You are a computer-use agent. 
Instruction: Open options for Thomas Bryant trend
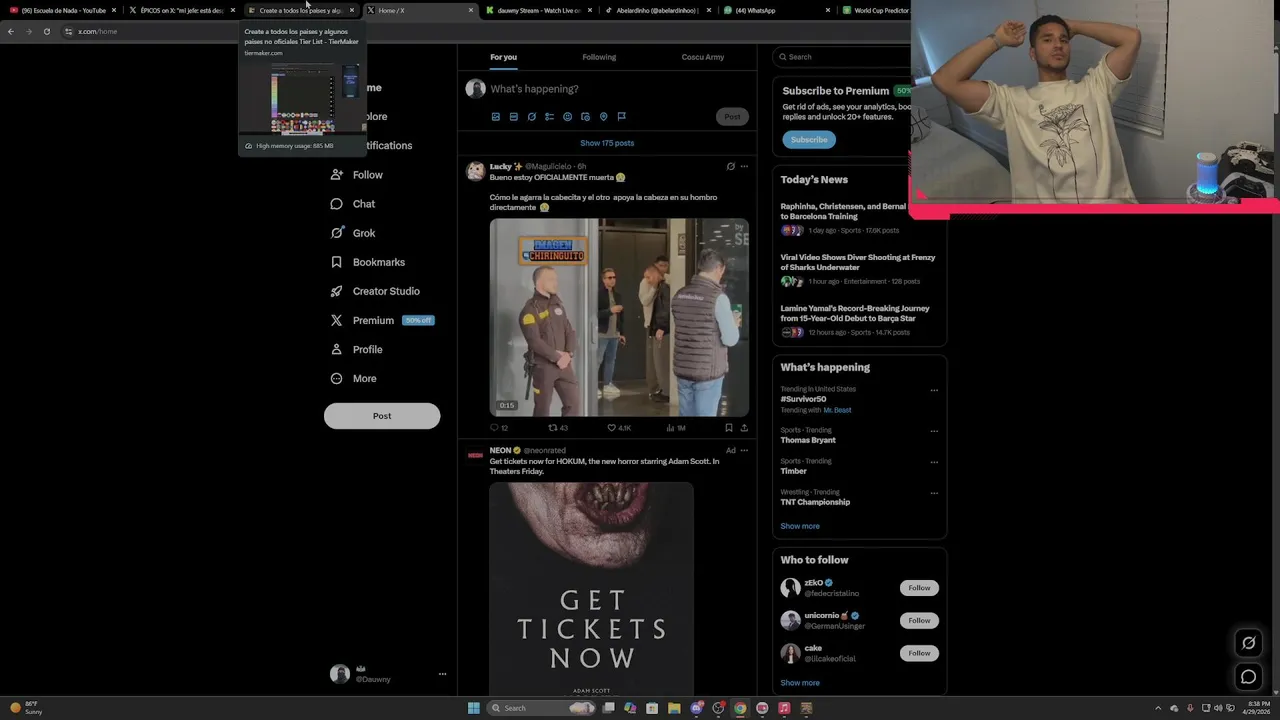[x=934, y=431]
